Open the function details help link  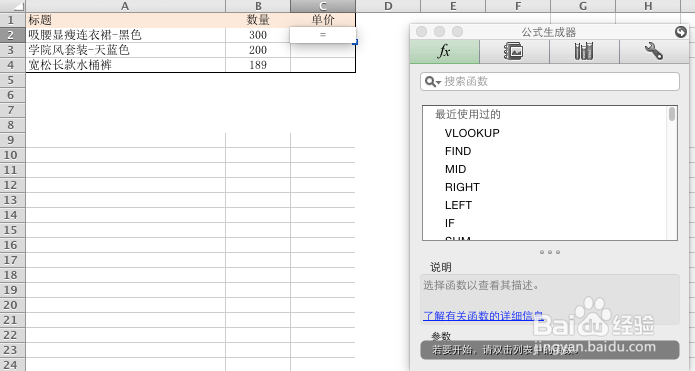coord(483,316)
